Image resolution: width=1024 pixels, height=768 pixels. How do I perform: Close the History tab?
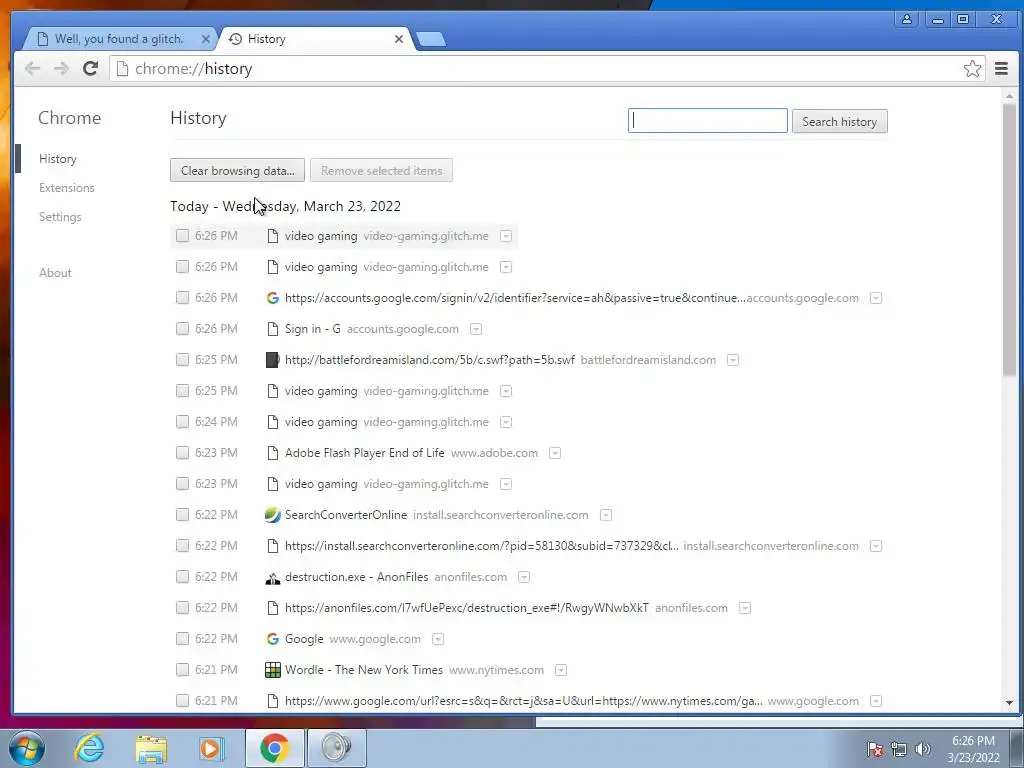click(x=398, y=39)
